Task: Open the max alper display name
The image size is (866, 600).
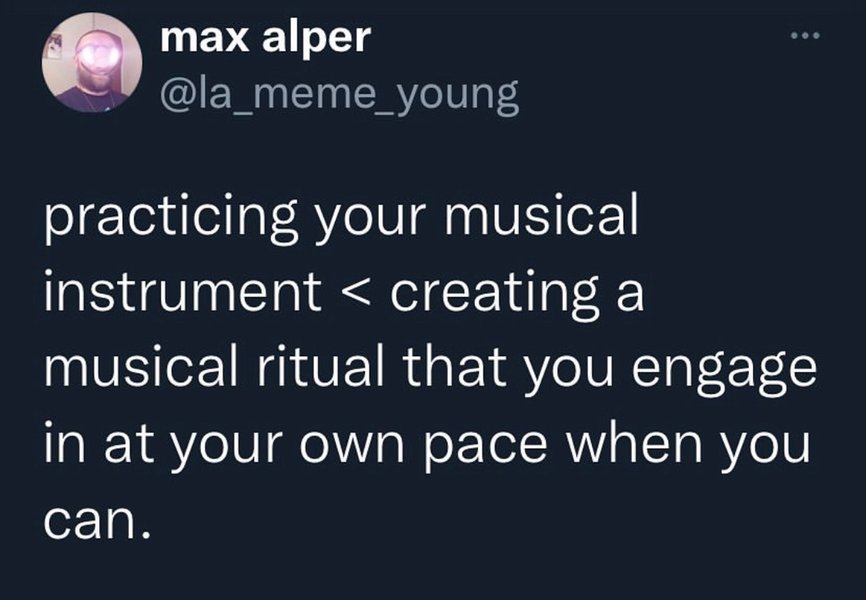Action: click(x=265, y=39)
